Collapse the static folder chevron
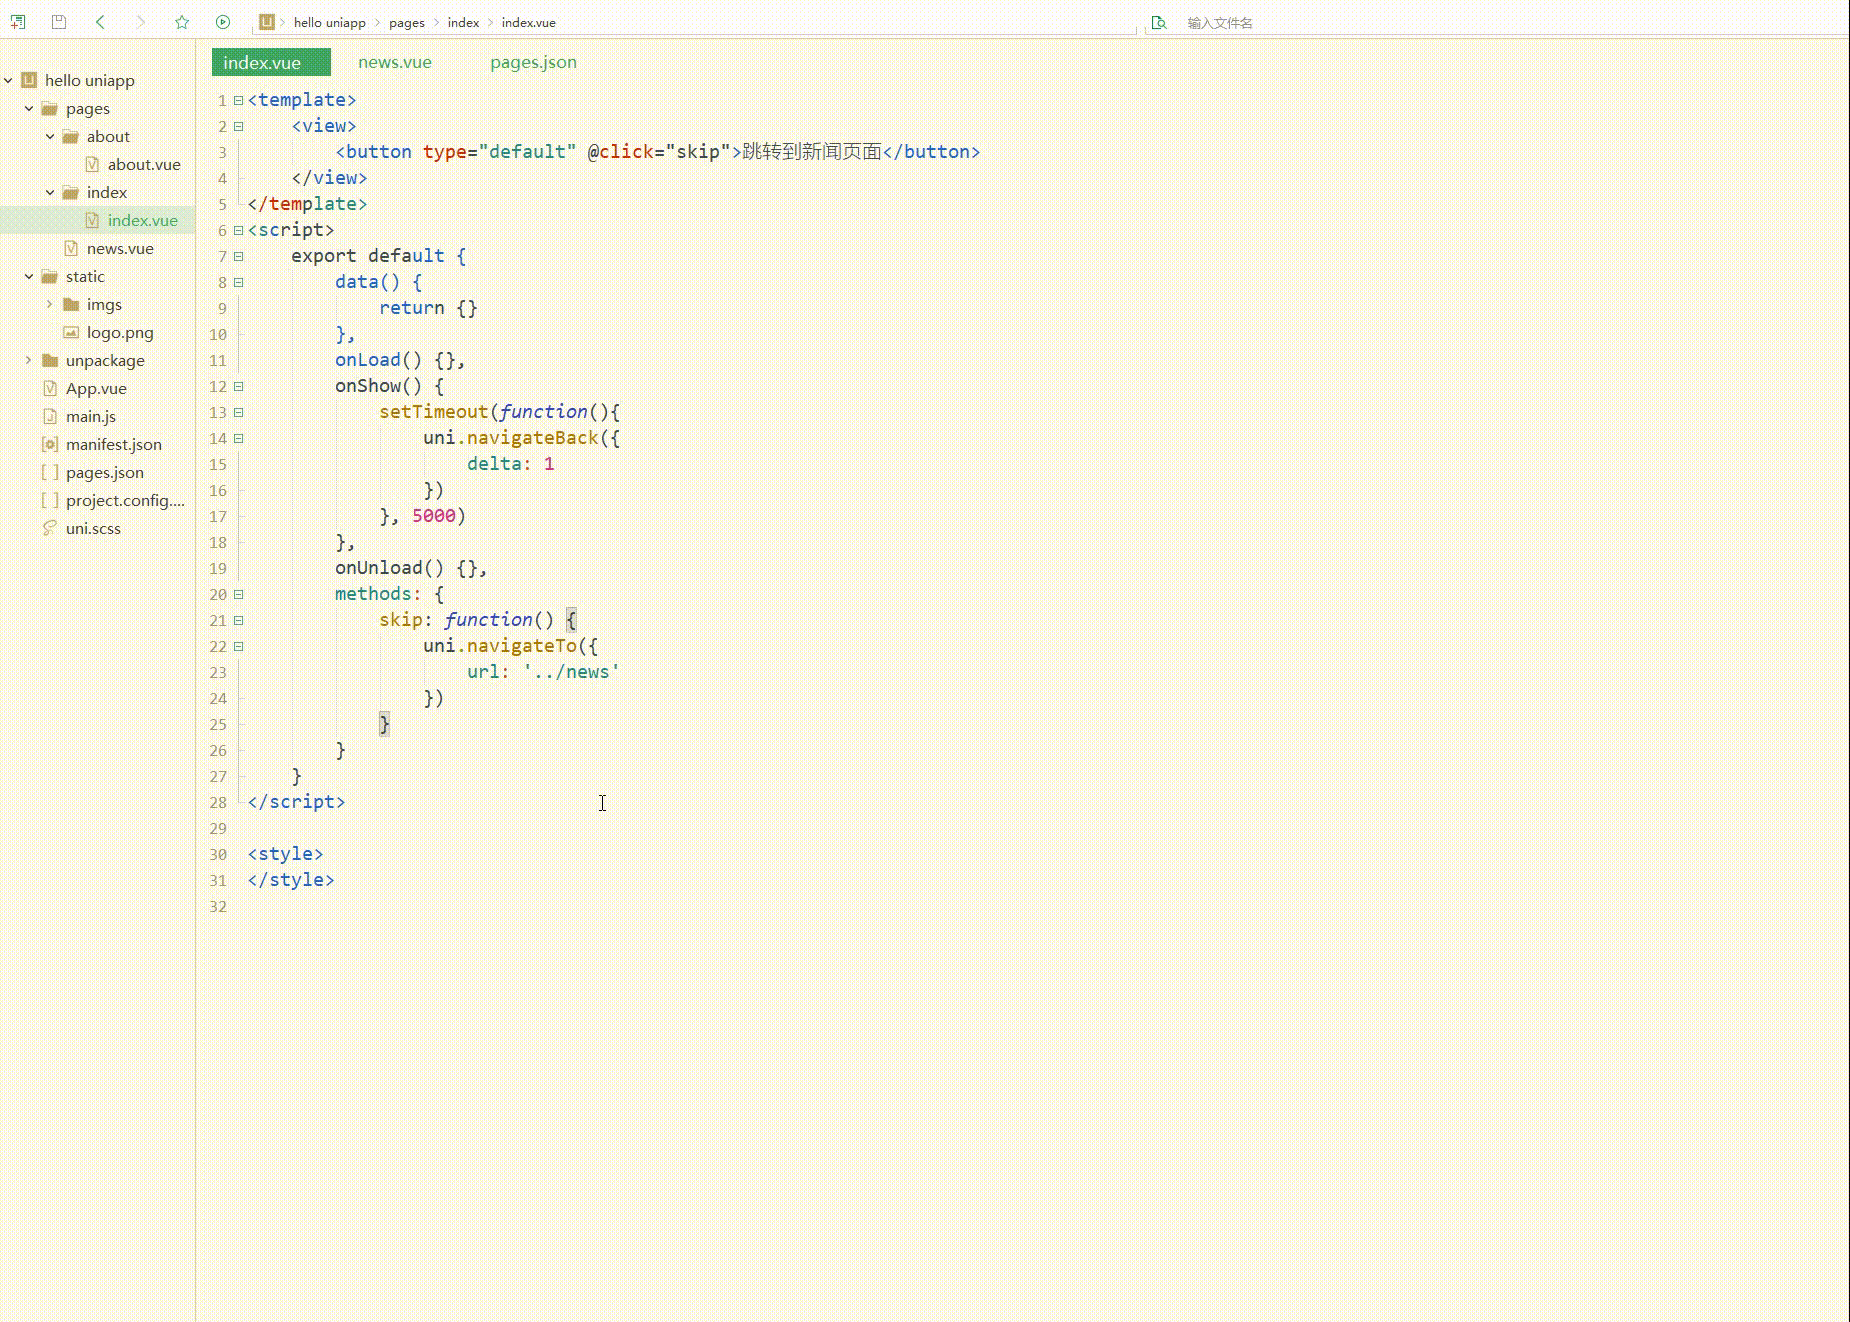This screenshot has height=1322, width=1850. point(29,276)
